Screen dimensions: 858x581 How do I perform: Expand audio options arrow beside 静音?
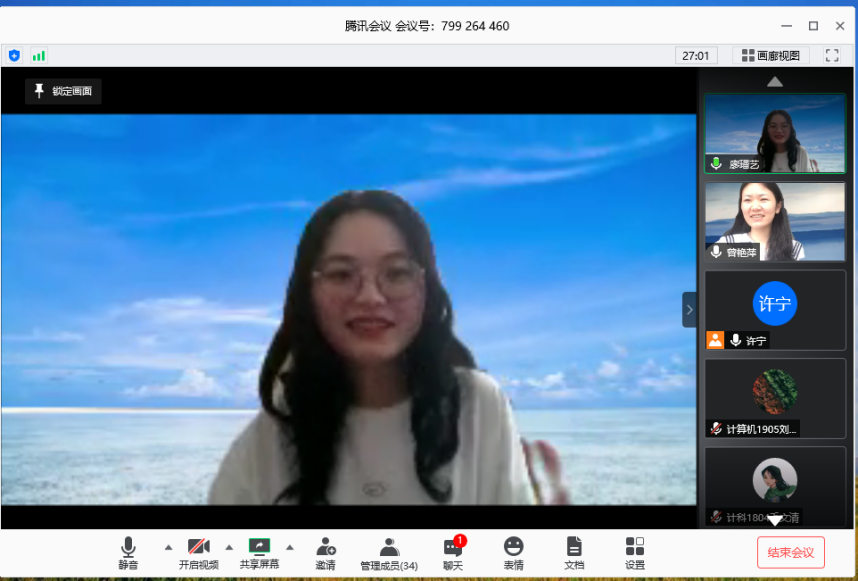tap(168, 547)
